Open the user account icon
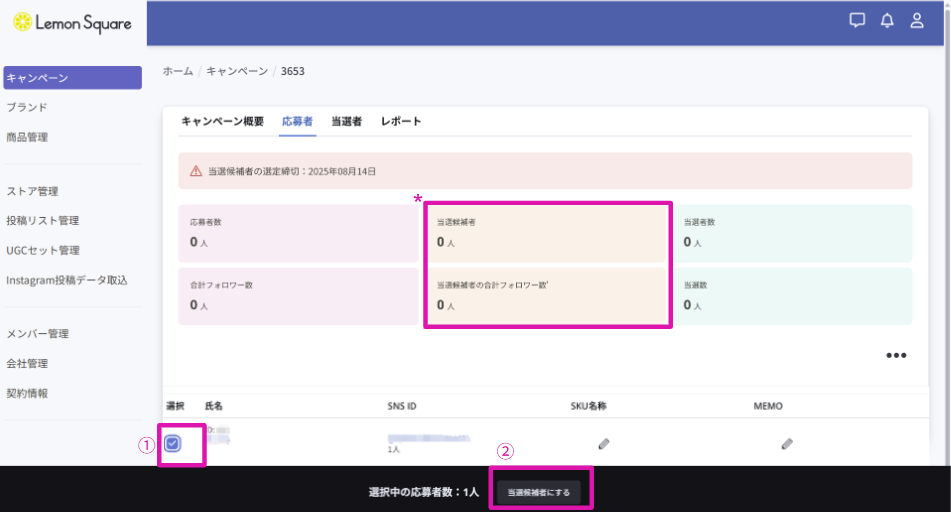Viewport: 951px width, 512px height. (917, 21)
